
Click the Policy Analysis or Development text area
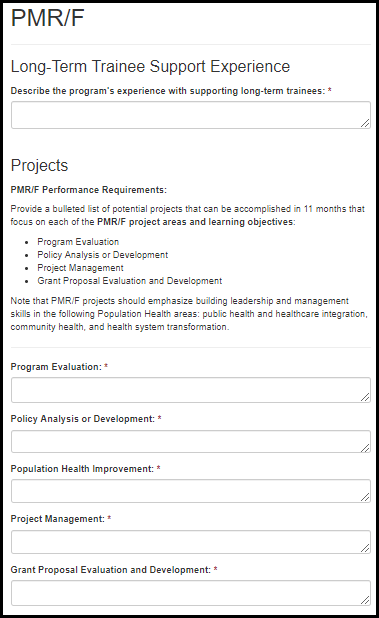click(x=191, y=441)
